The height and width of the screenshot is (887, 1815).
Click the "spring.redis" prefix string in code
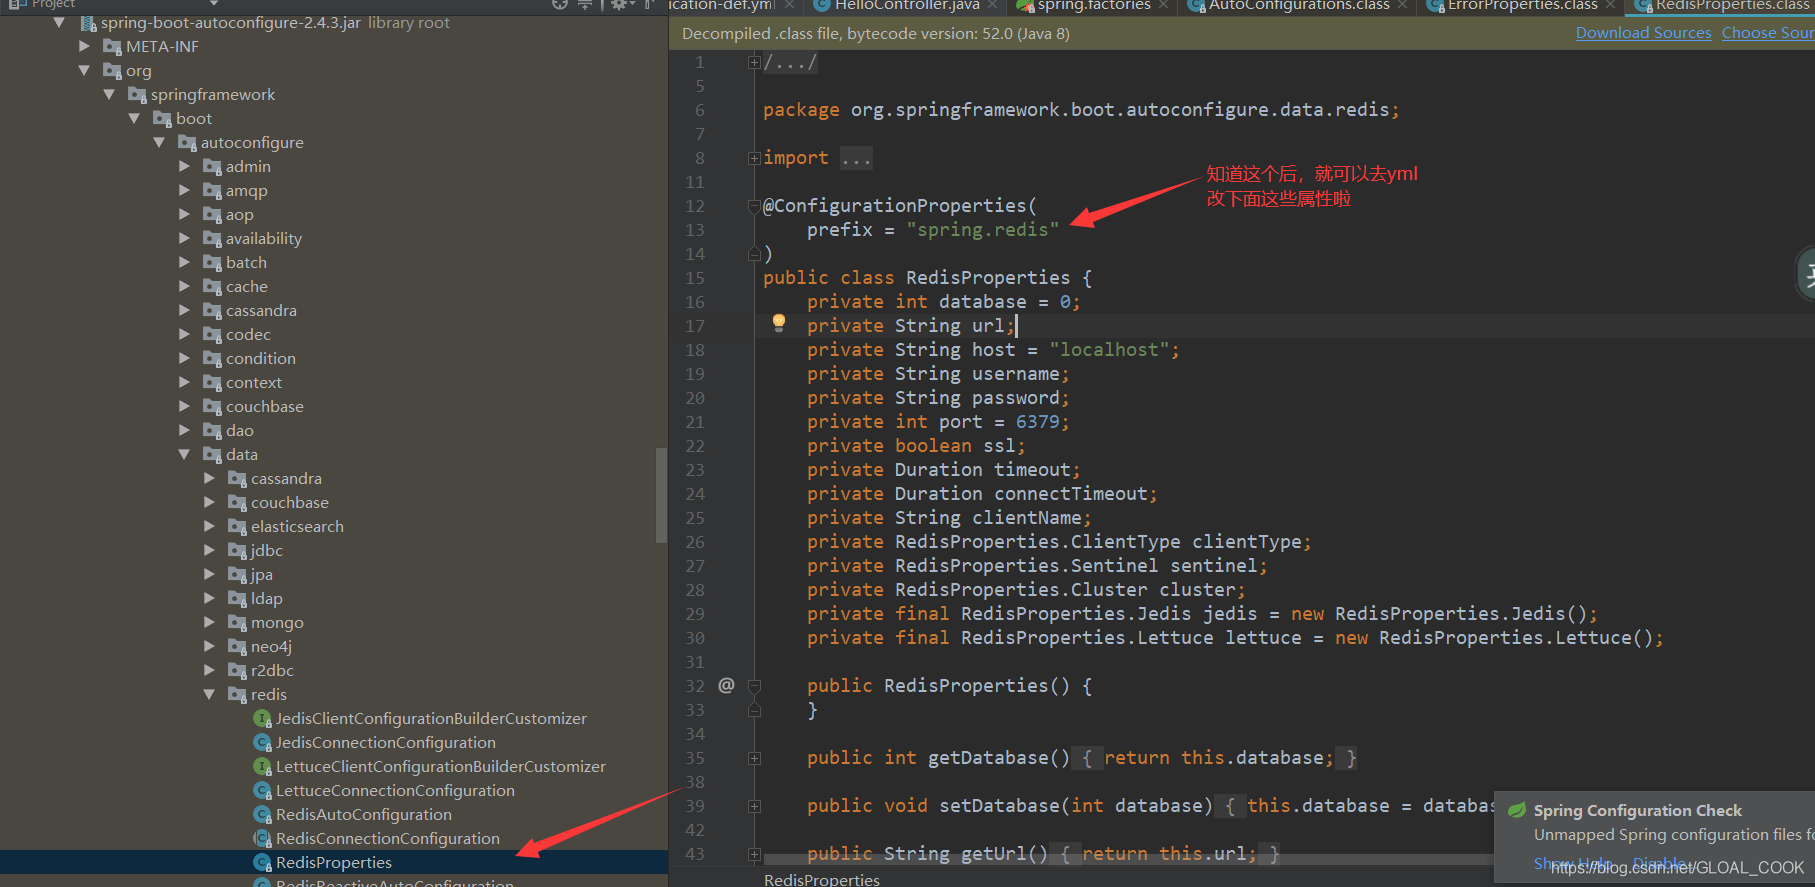coord(983,230)
